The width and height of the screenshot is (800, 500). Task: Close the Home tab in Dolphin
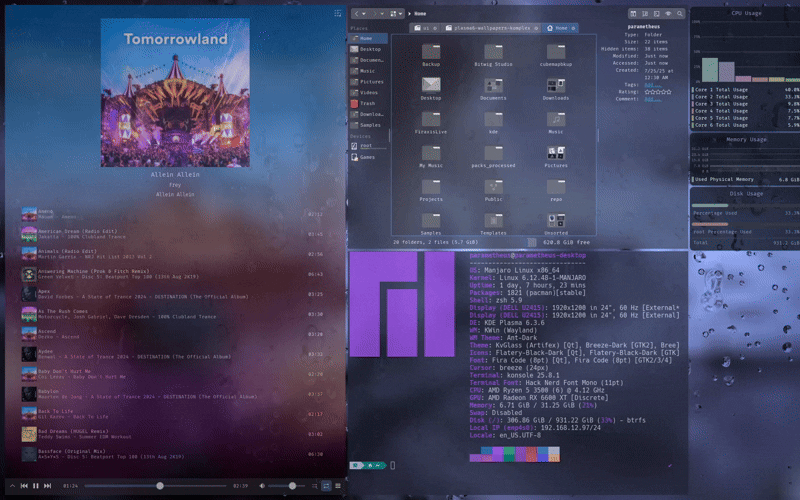pos(573,28)
